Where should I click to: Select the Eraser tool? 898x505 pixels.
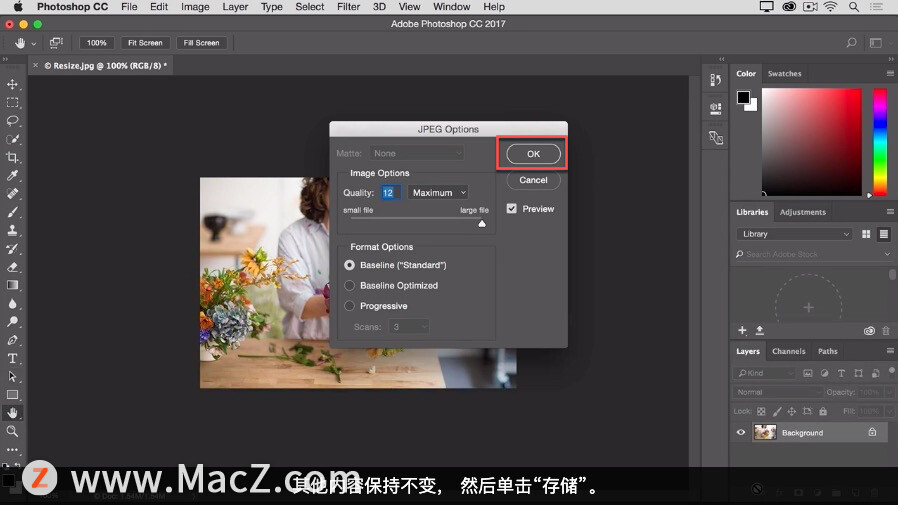(12, 267)
